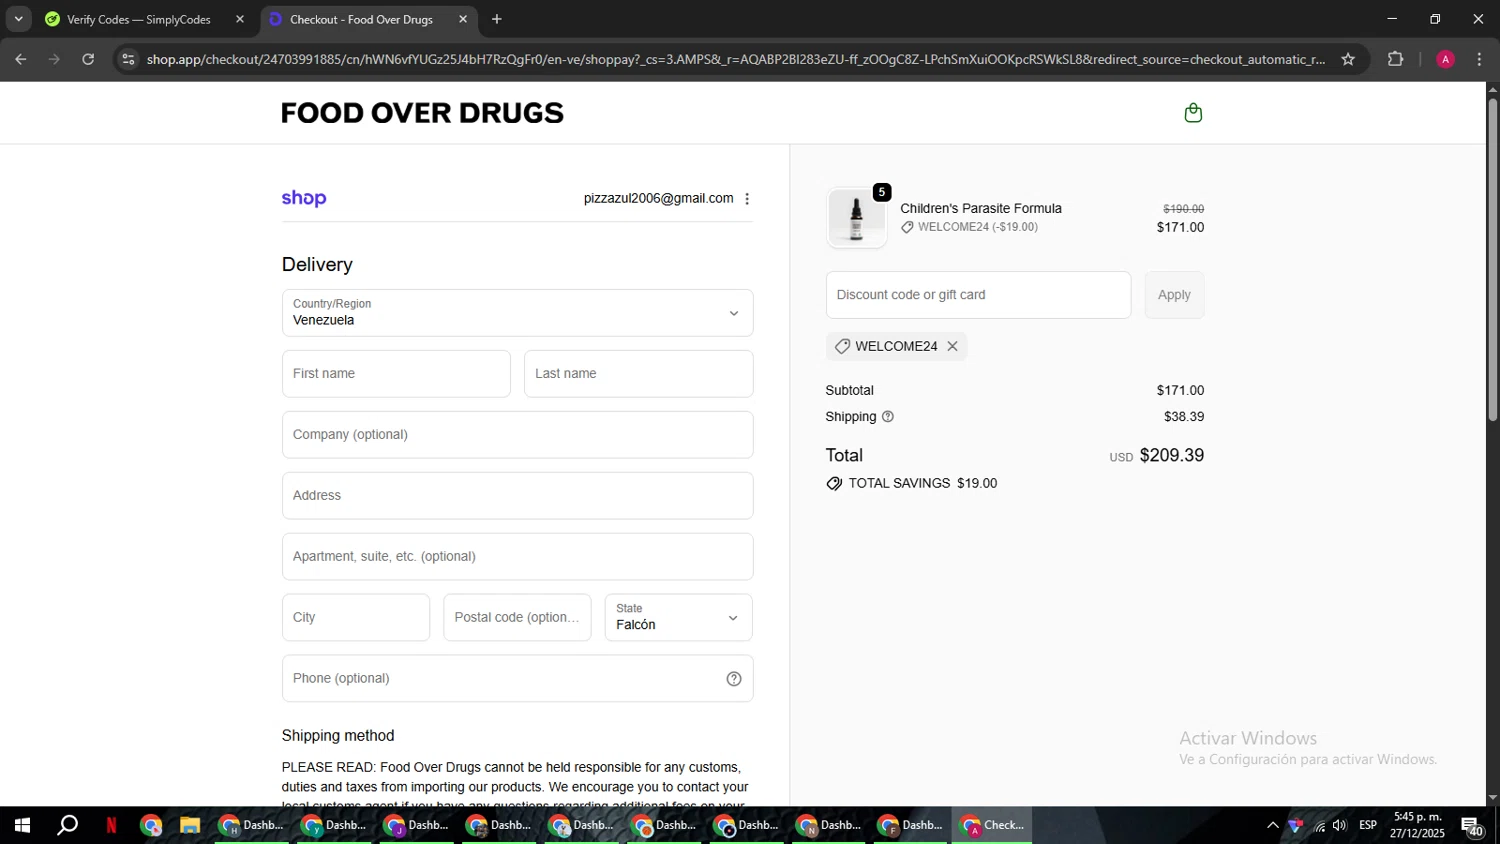1500x844 pixels.
Task: Click the total amount $209.39
Action: (1172, 455)
